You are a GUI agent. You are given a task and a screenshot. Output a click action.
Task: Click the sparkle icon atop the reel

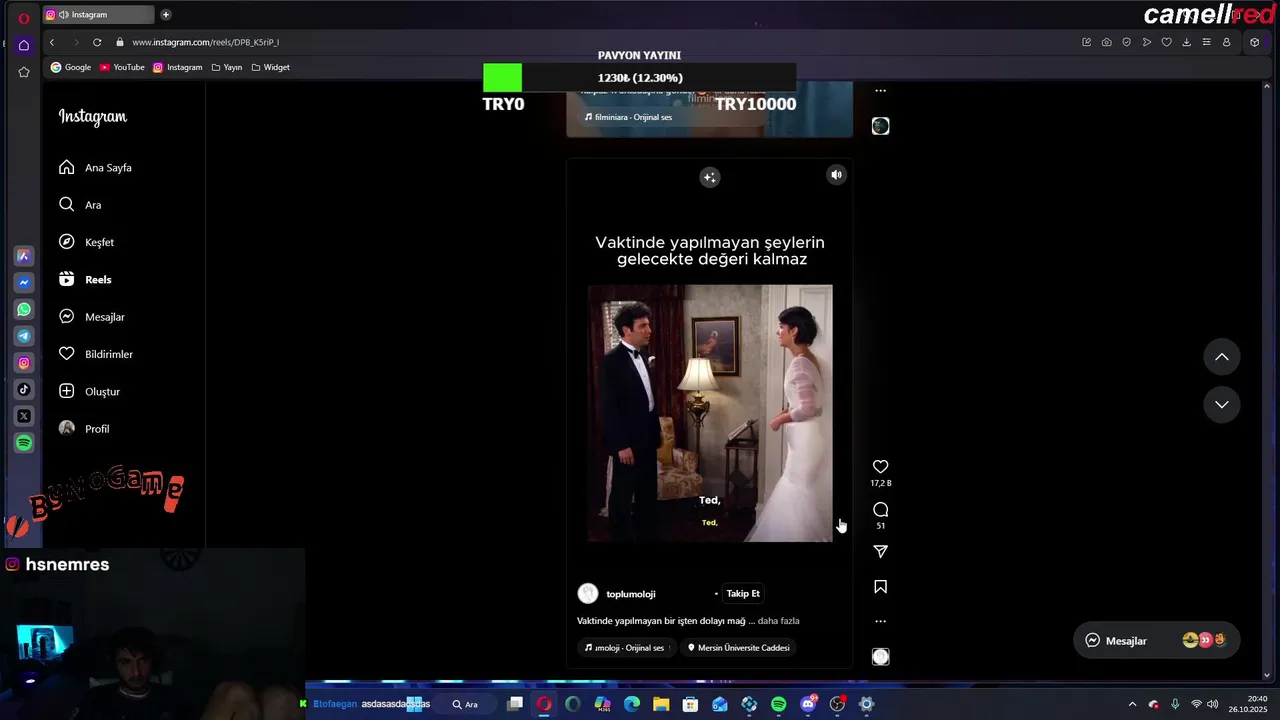tap(709, 177)
